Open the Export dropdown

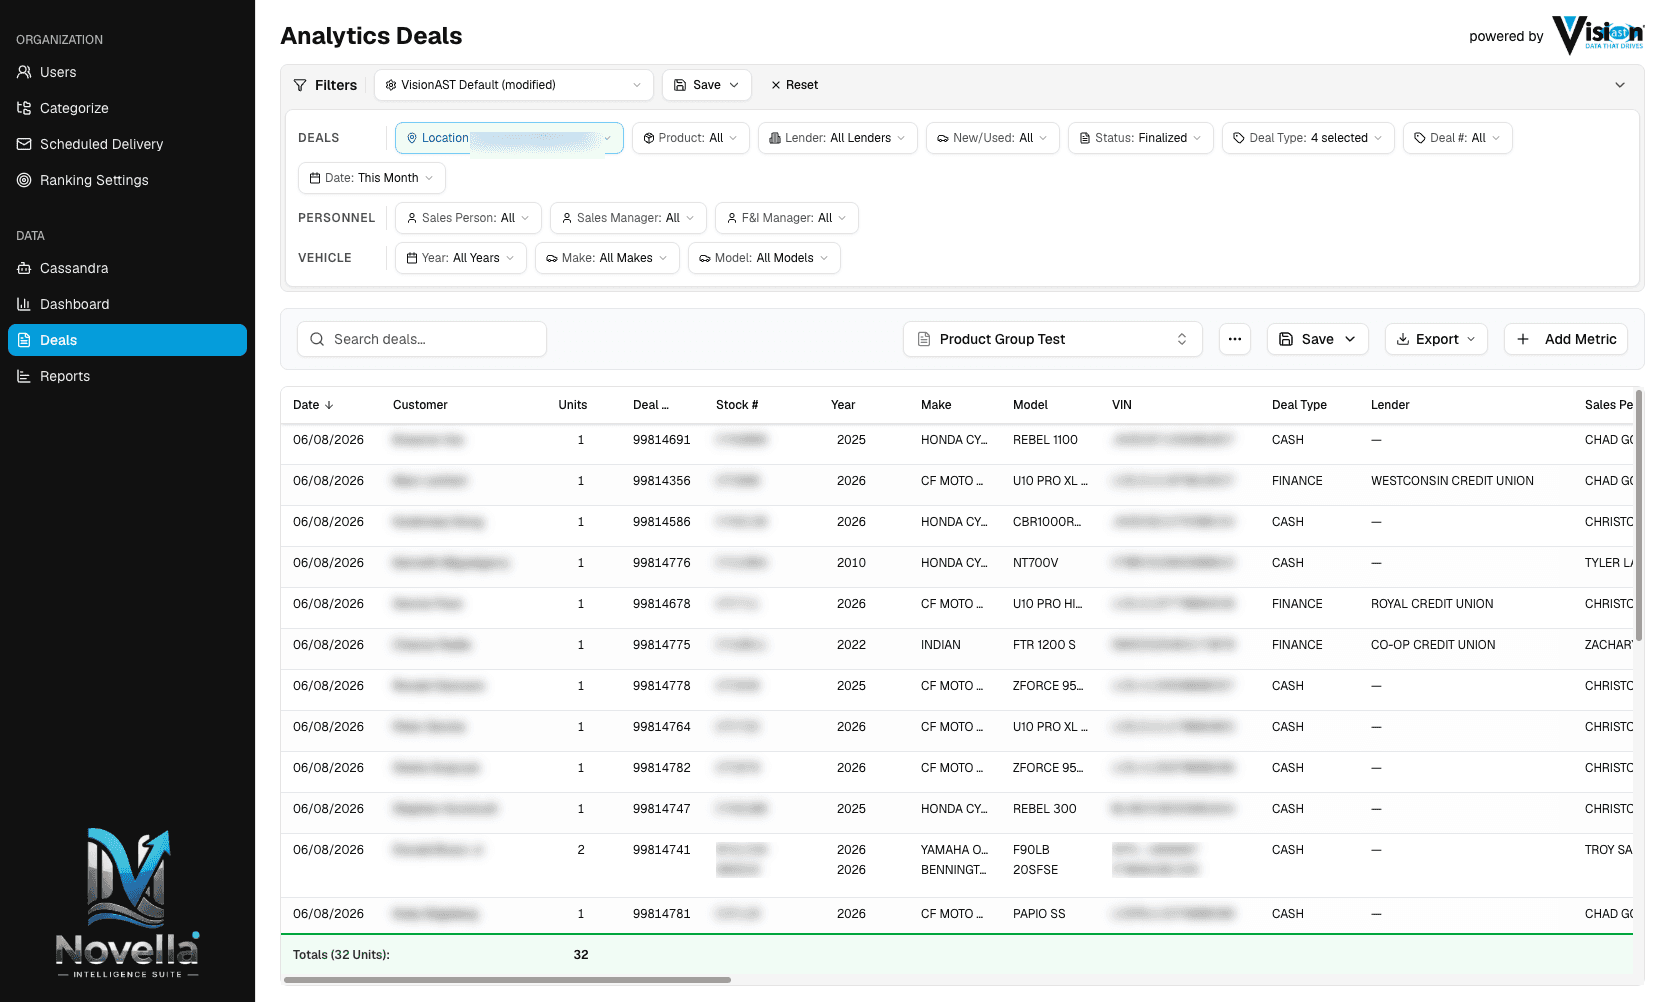click(x=1436, y=339)
